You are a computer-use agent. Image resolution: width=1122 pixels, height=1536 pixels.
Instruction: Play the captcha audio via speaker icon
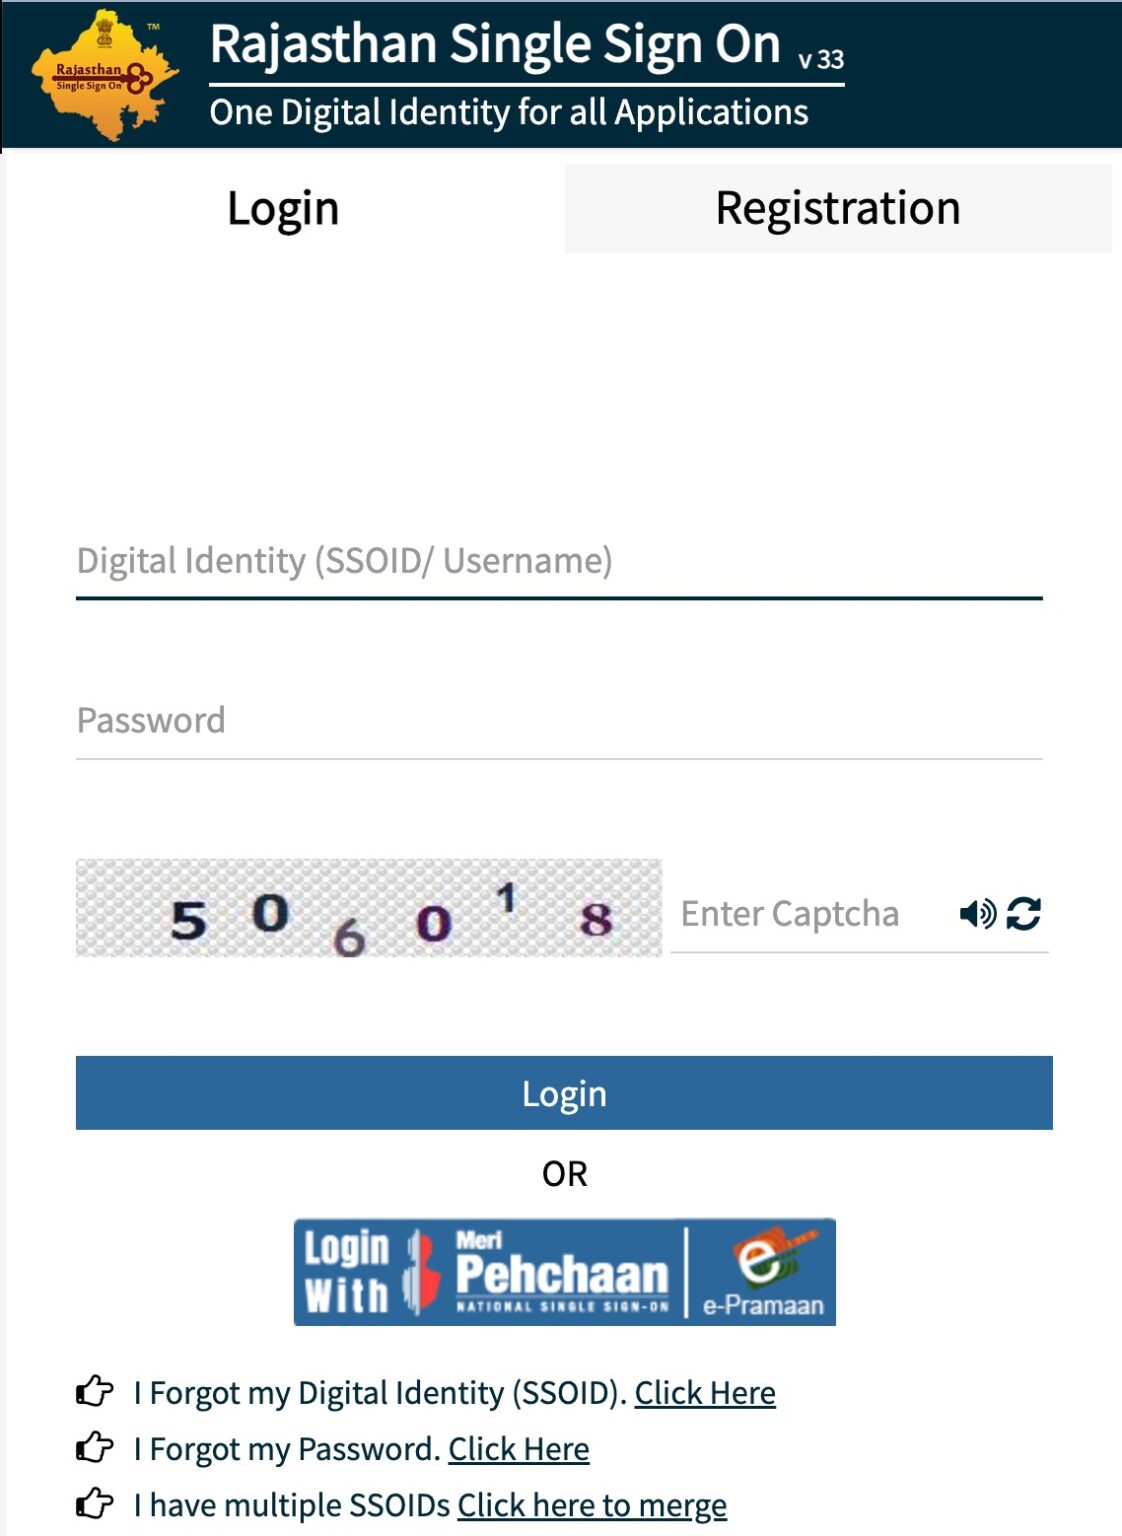click(x=977, y=912)
